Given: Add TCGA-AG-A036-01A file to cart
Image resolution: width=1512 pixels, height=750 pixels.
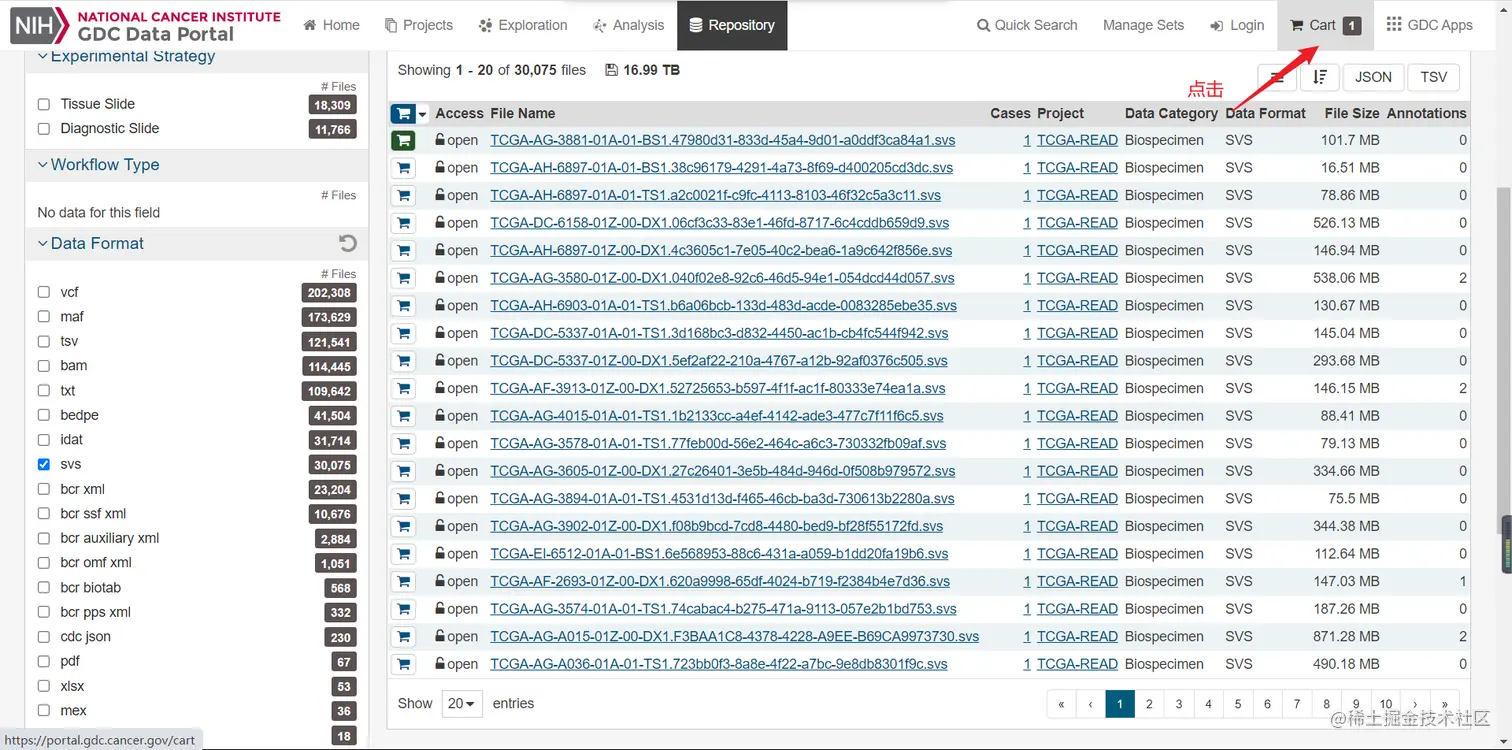Looking at the screenshot, I should coord(403,664).
